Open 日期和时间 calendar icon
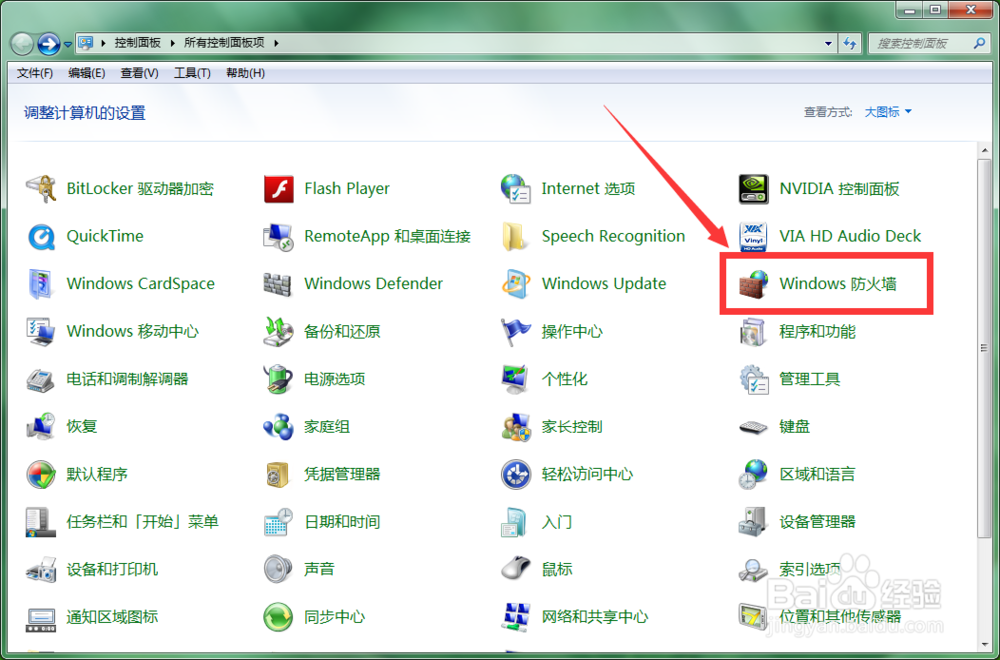The image size is (1000, 660). coord(279,522)
